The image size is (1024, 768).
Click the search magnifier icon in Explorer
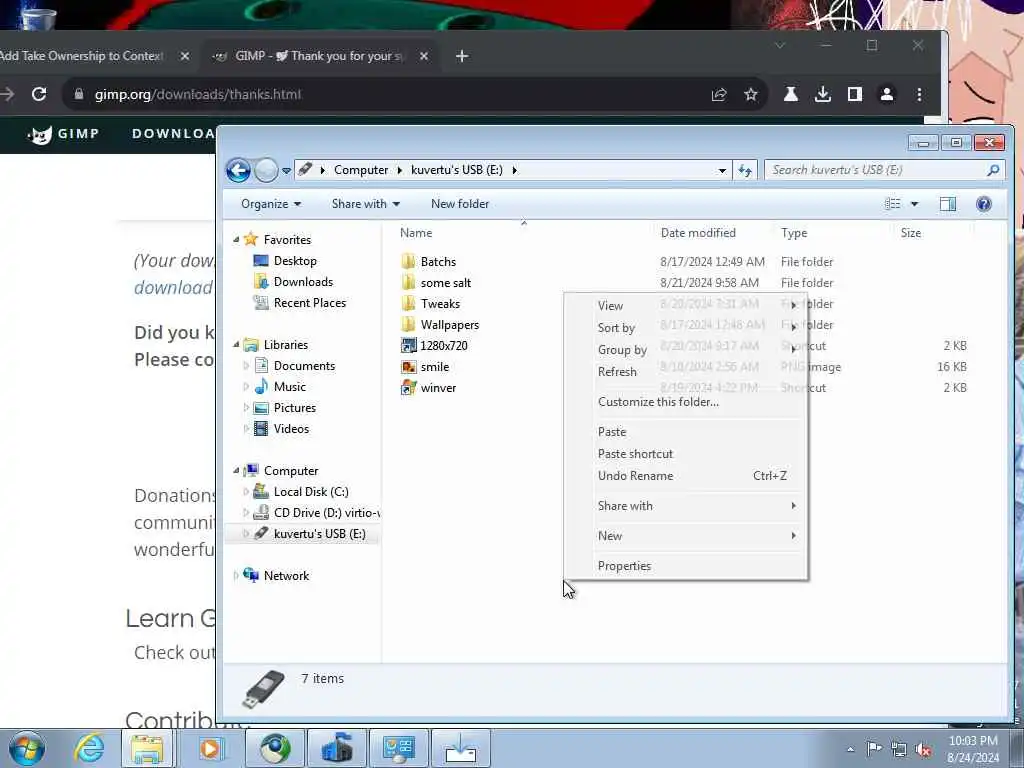tap(993, 170)
